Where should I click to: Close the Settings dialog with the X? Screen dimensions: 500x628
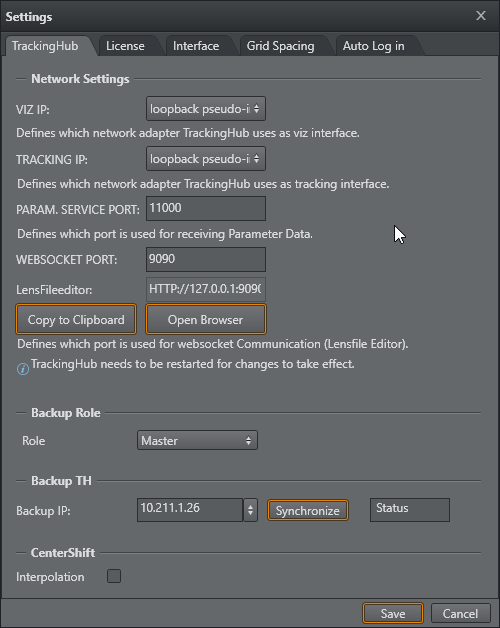pyautogui.click(x=481, y=16)
